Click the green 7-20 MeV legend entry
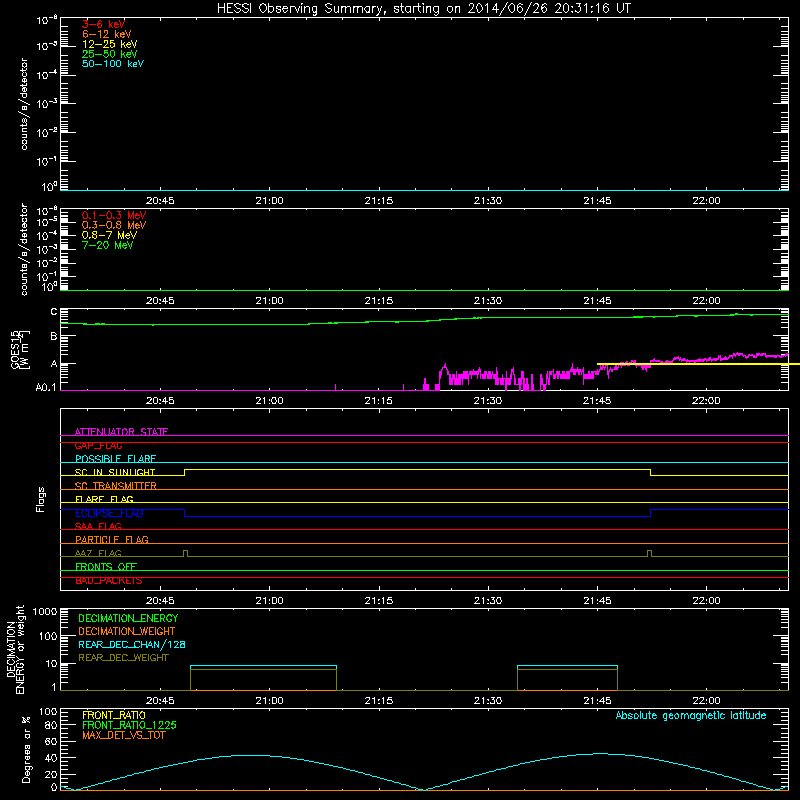Image resolution: width=800 pixels, height=800 pixels. coord(107,245)
